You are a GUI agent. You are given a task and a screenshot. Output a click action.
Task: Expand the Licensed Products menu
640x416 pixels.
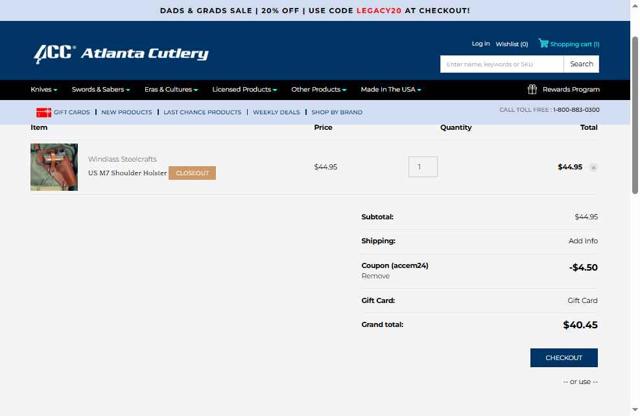pos(244,89)
